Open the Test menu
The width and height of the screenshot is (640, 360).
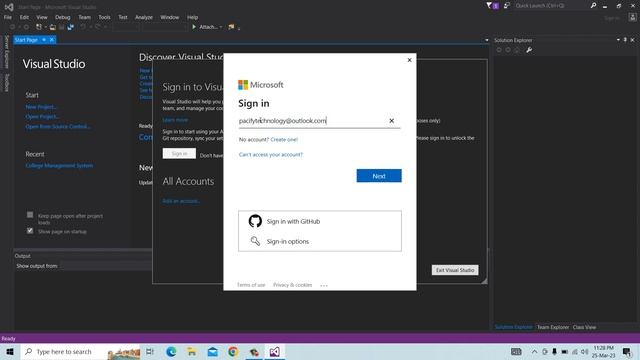click(123, 17)
